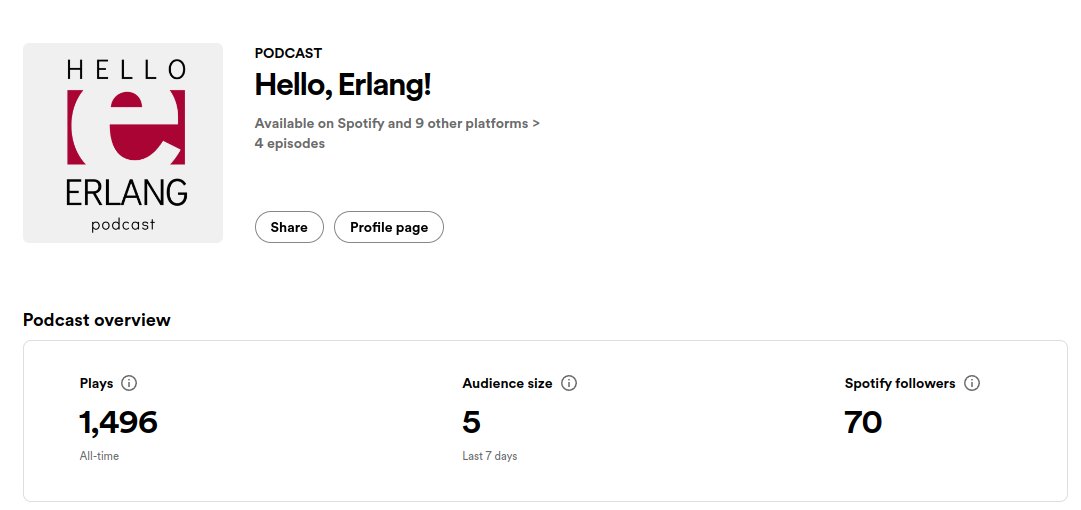The width and height of the screenshot is (1081, 510).
Task: Open Available on Spotify and 9 other platforms
Action: [397, 123]
